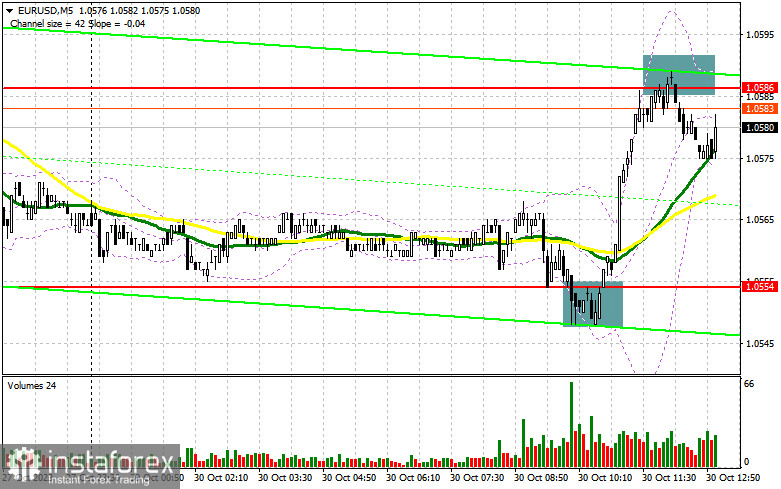Click the '30 Oct 03:30' time axis label
Viewport: 781px width, 489px height.
[285, 478]
